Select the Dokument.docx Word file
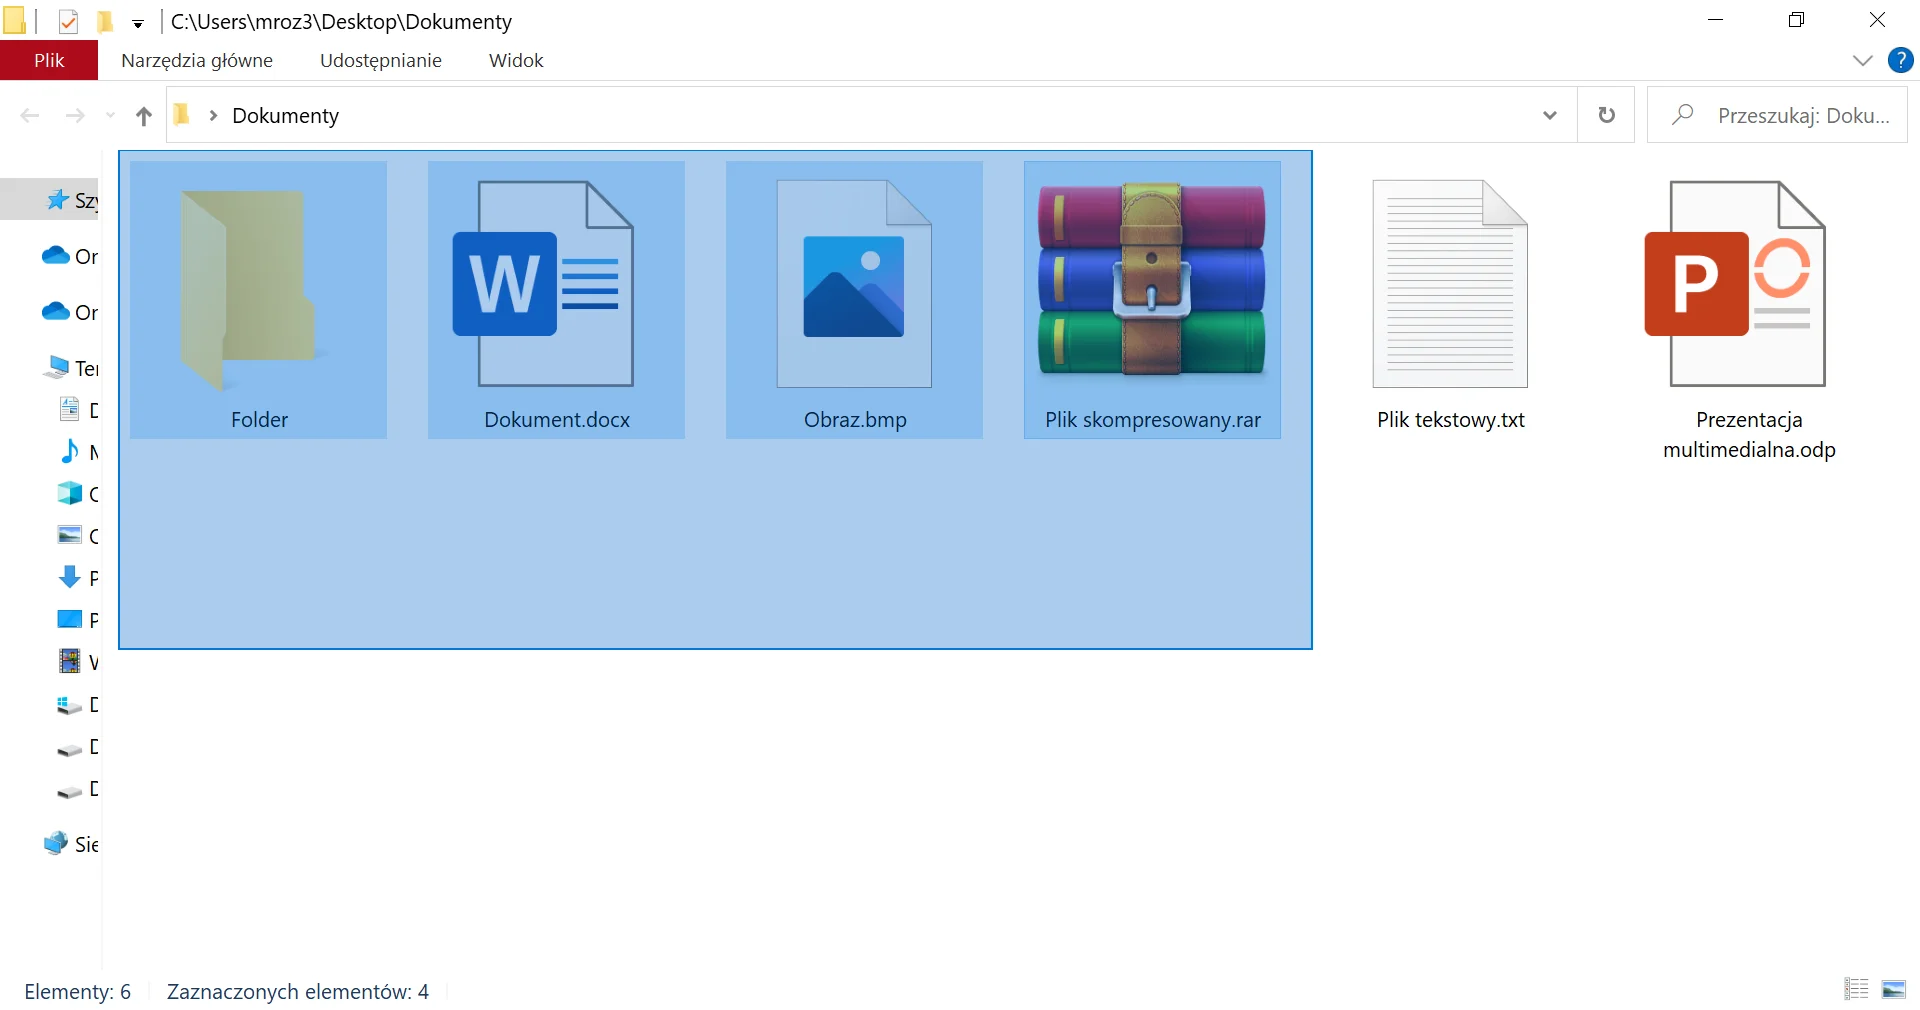 (556, 300)
